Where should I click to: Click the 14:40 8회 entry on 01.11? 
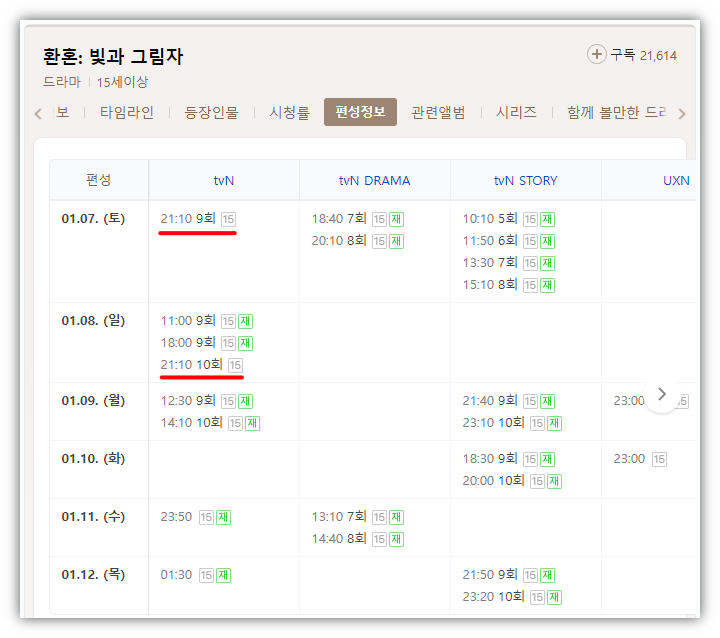click(358, 539)
